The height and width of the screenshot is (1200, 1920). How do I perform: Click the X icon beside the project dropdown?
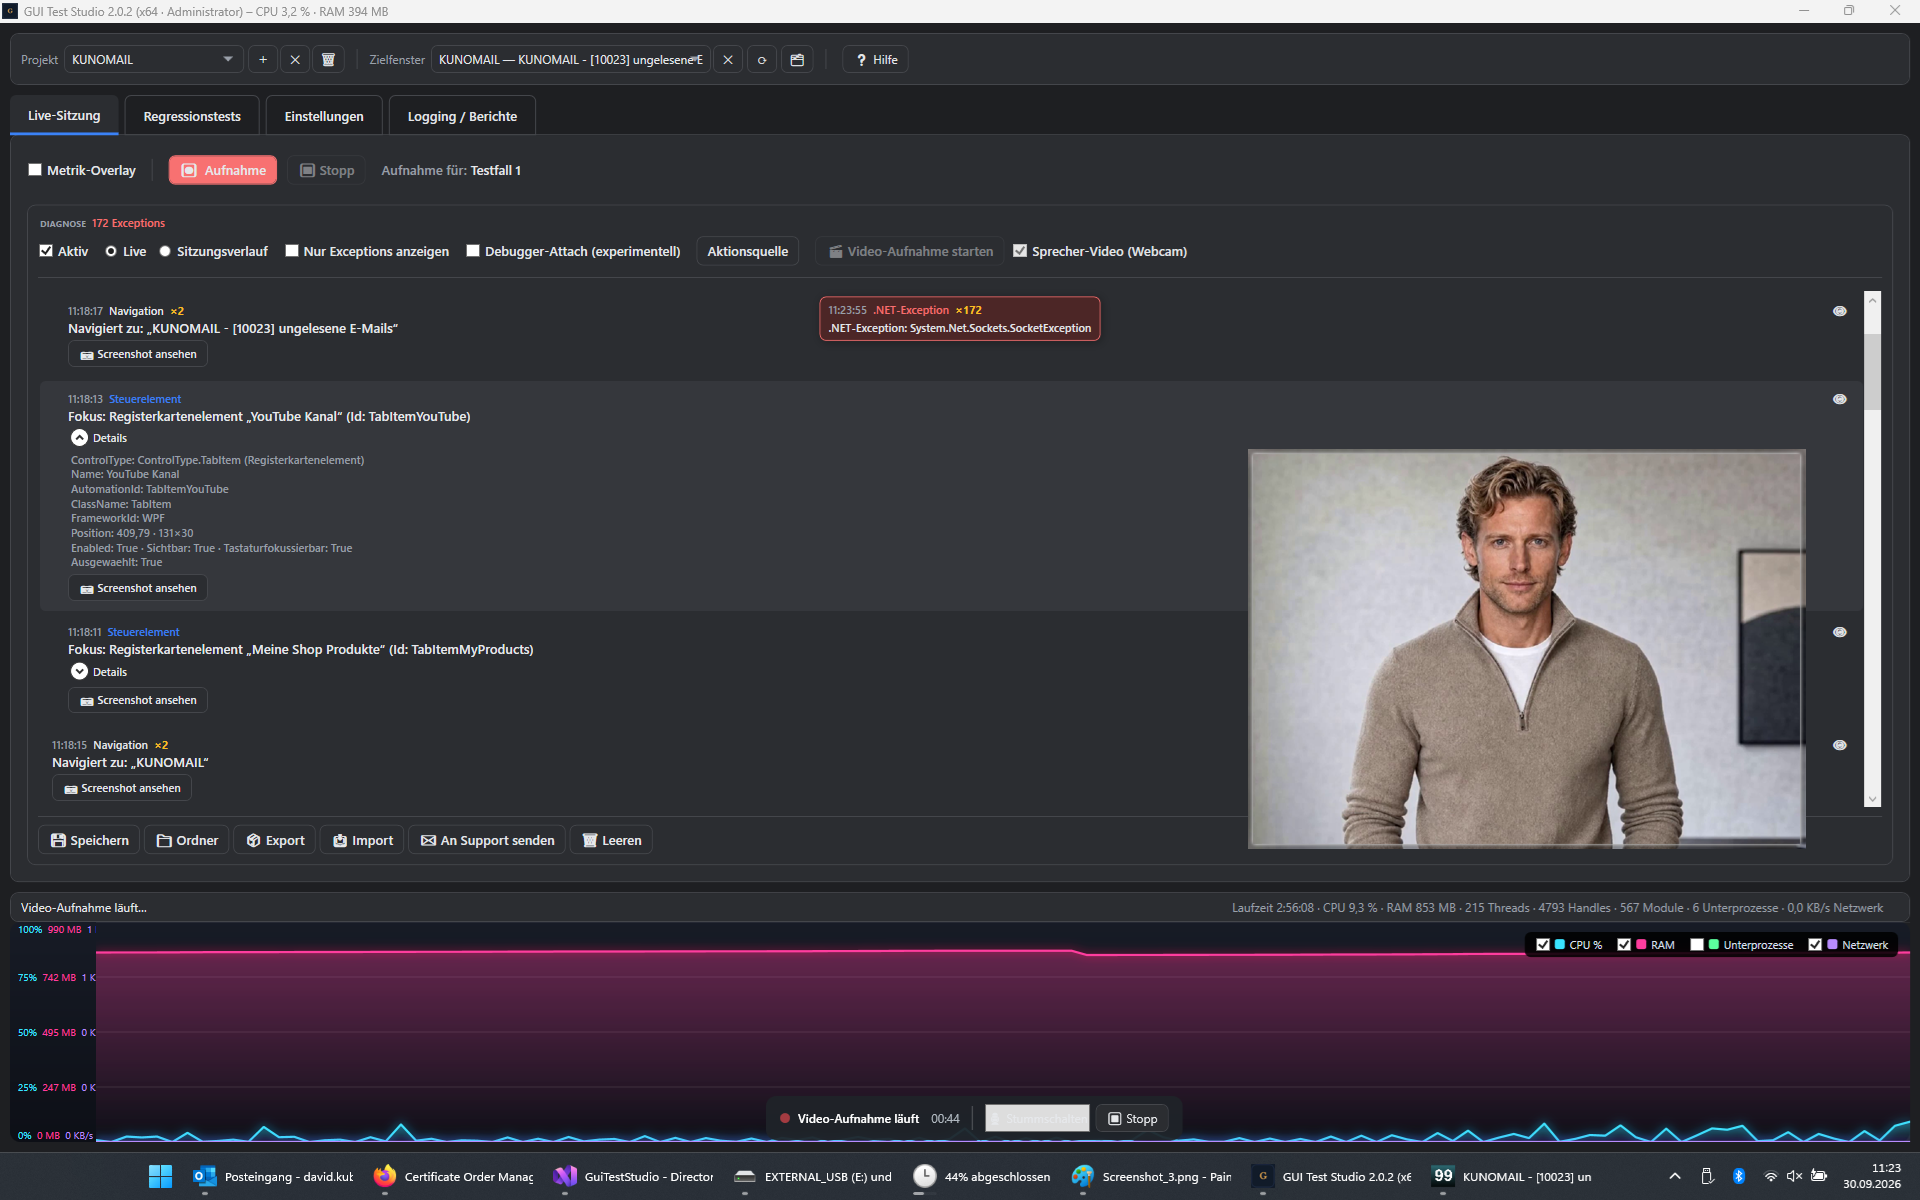pos(295,60)
